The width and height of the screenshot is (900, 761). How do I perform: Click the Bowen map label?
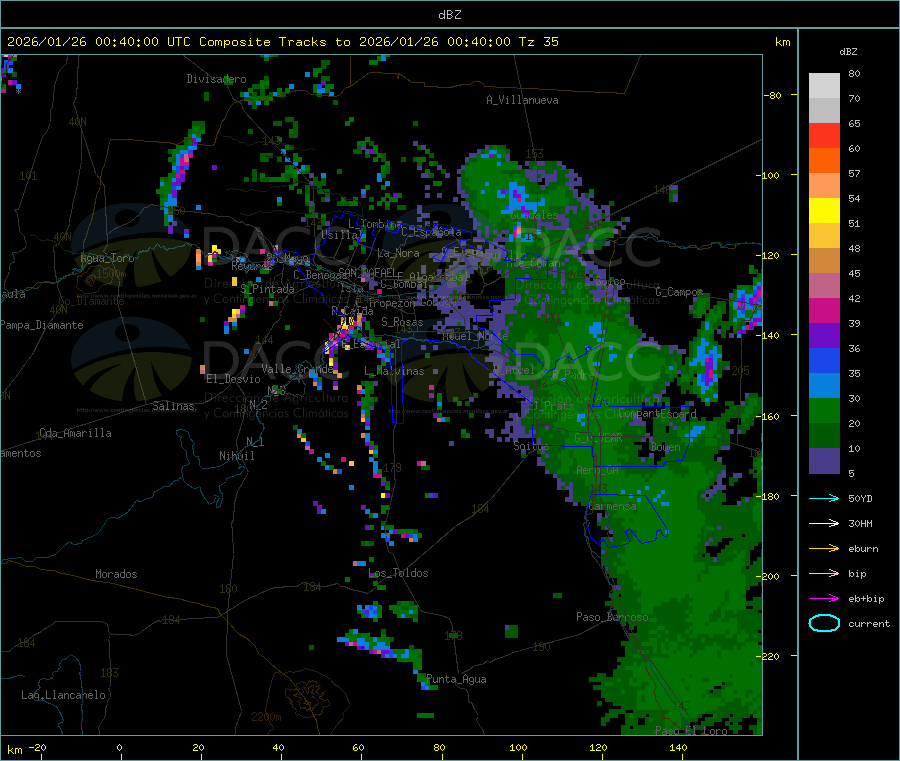pyautogui.click(x=666, y=446)
